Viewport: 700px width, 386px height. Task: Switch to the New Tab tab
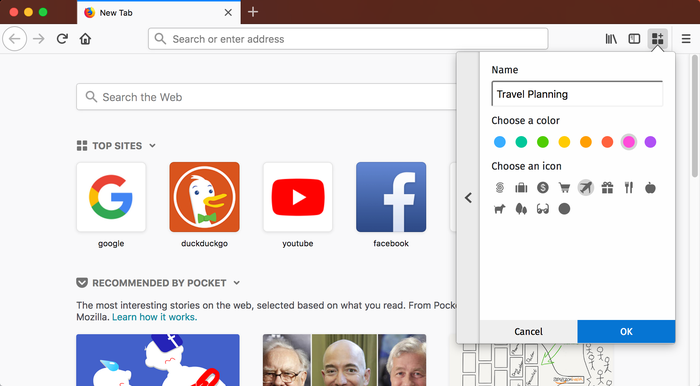point(158,12)
